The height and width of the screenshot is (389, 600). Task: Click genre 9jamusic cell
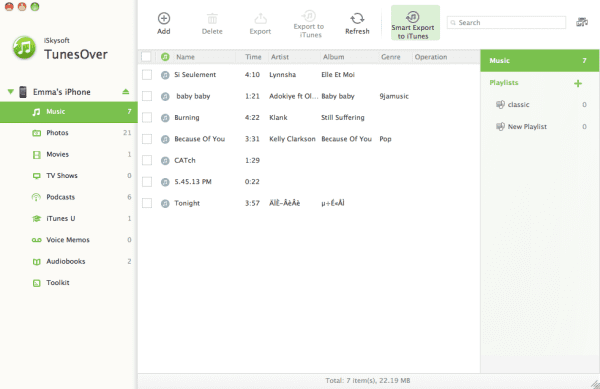click(394, 96)
